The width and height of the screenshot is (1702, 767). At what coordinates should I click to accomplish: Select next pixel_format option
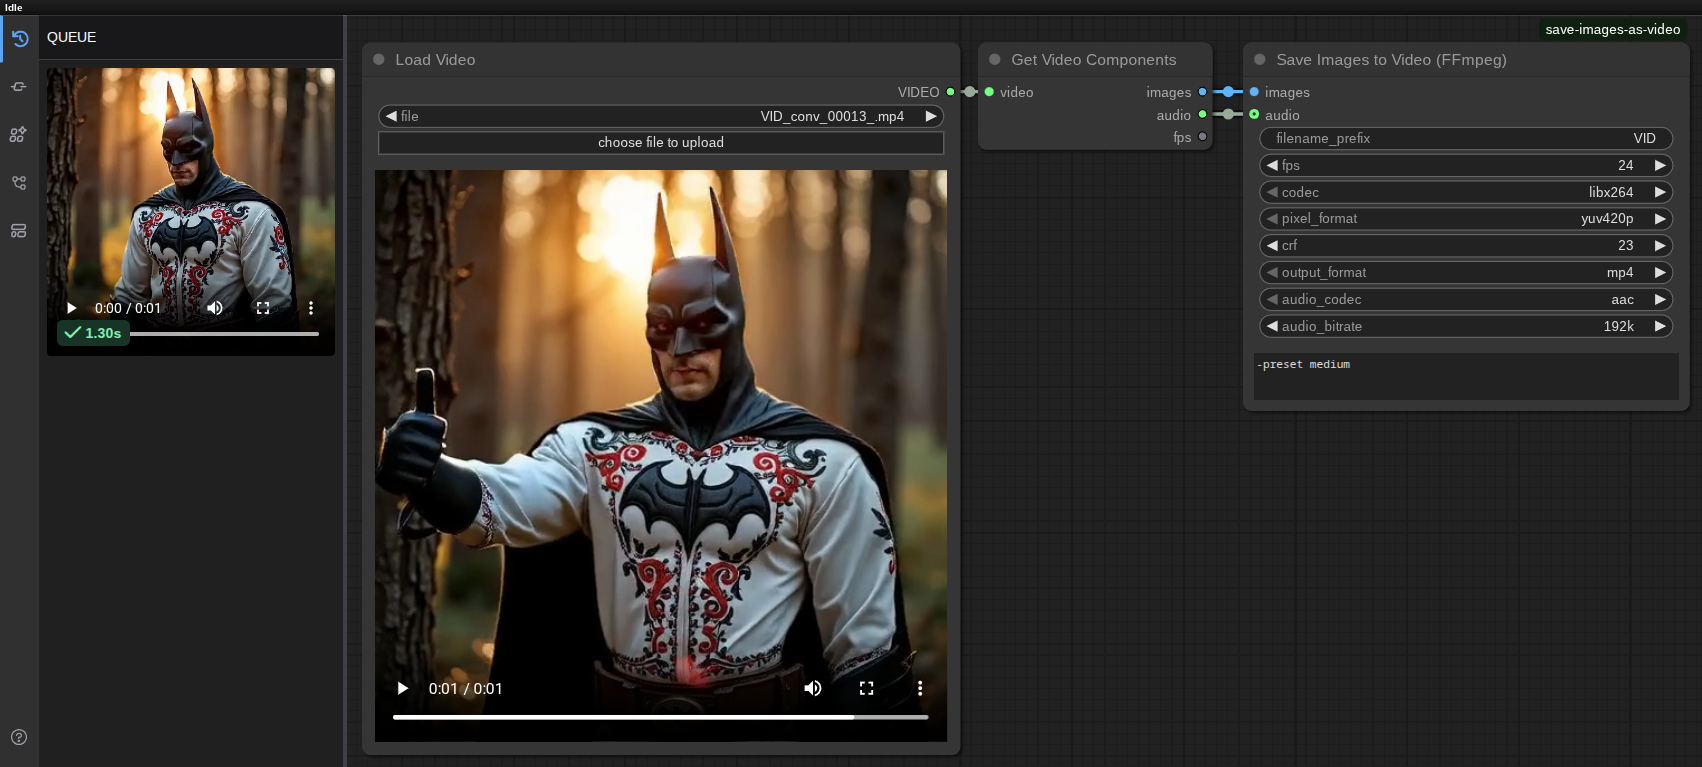pos(1660,218)
